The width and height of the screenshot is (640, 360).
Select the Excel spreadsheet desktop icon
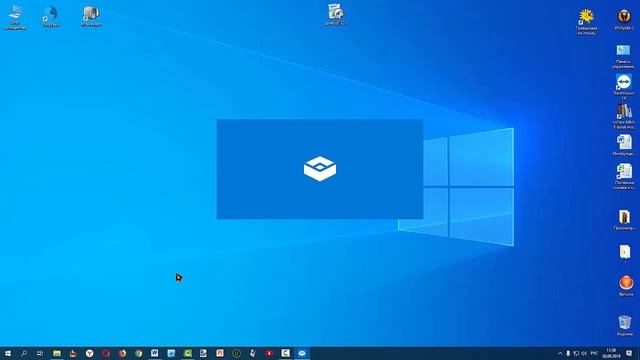tap(624, 177)
